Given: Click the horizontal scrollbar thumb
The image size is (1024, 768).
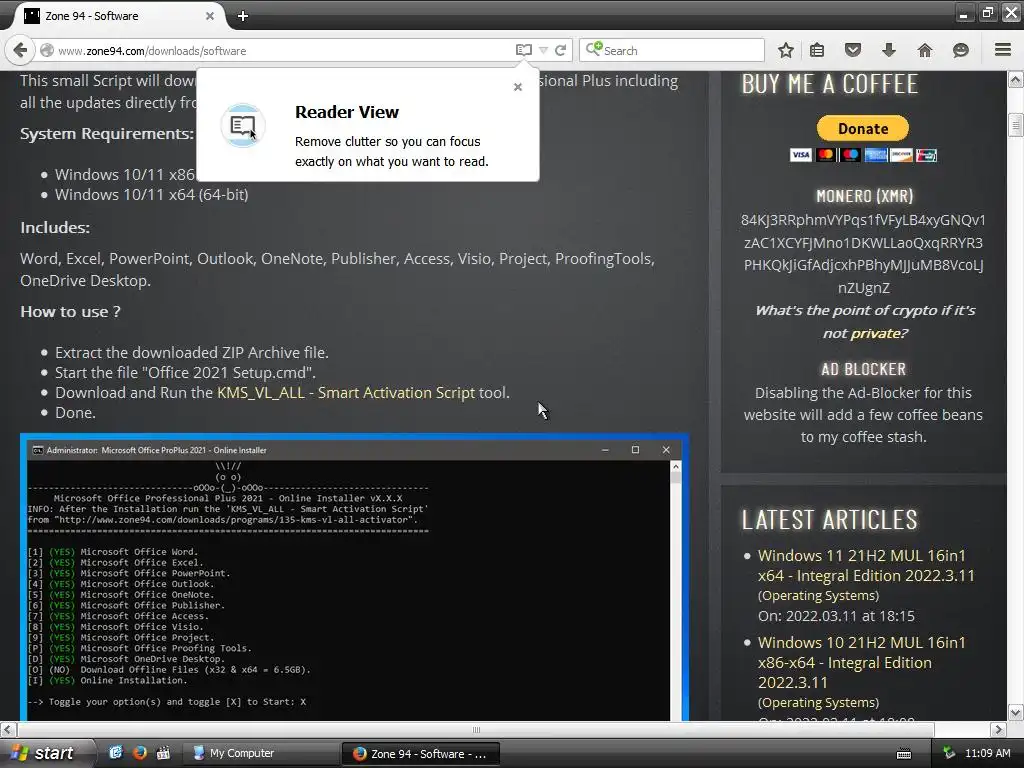Looking at the screenshot, I should 475,729.
